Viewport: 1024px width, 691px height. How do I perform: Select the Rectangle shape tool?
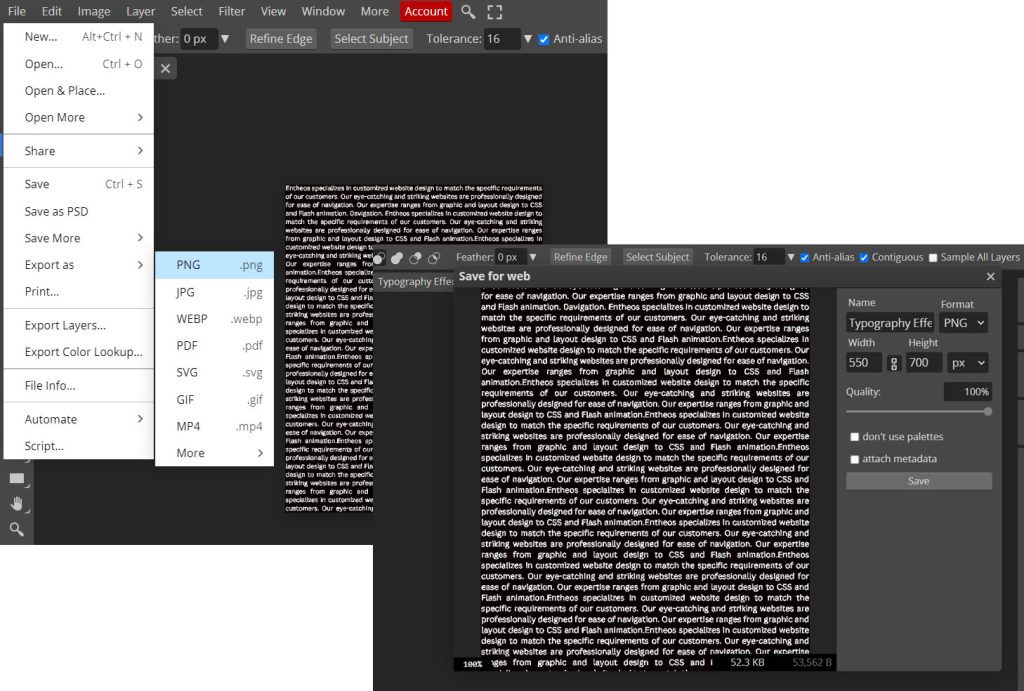pos(17,479)
